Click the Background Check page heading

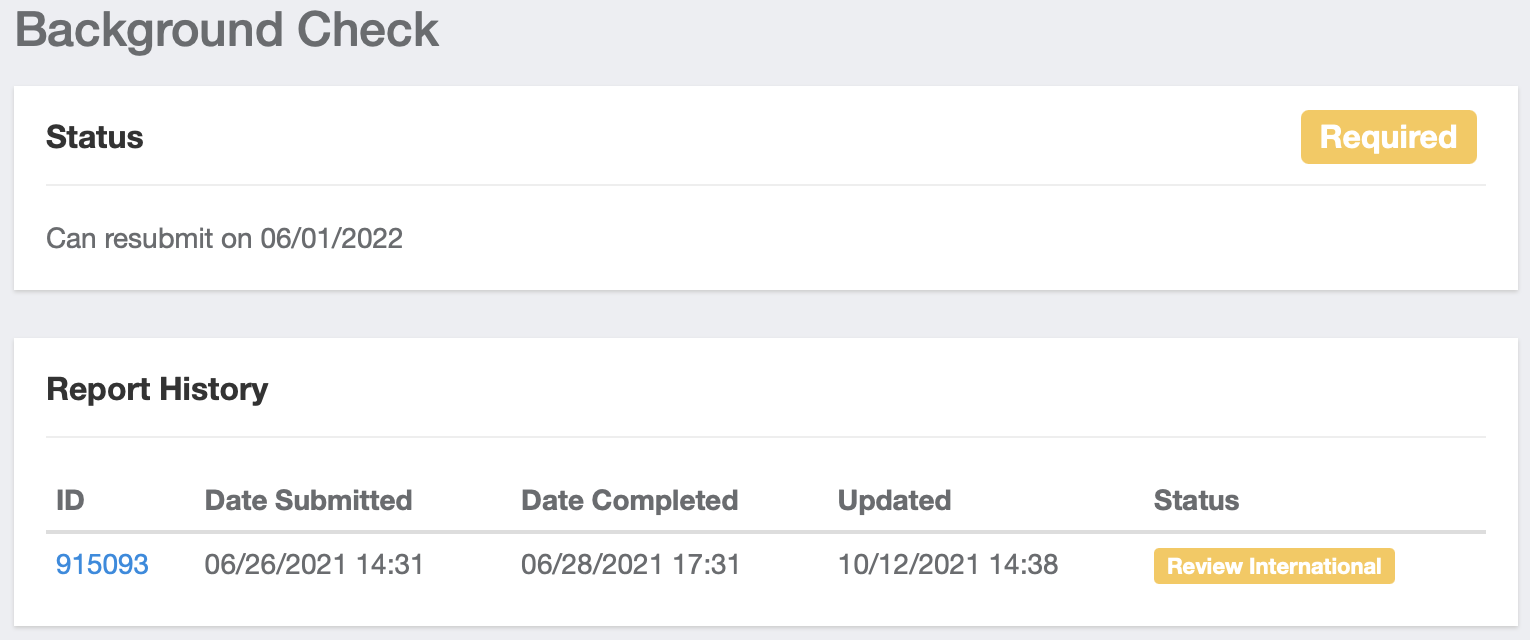[x=227, y=30]
